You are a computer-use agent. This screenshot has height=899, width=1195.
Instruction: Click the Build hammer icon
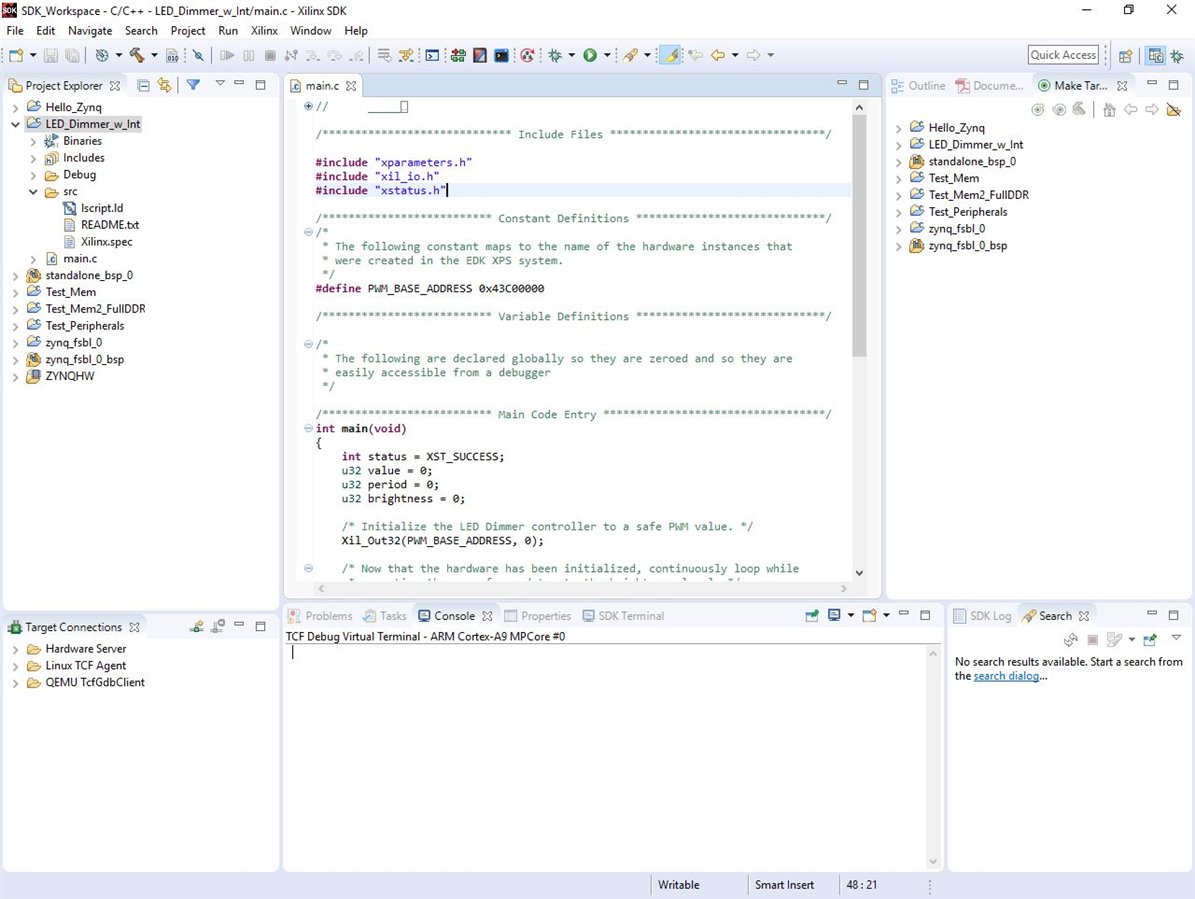pos(137,56)
